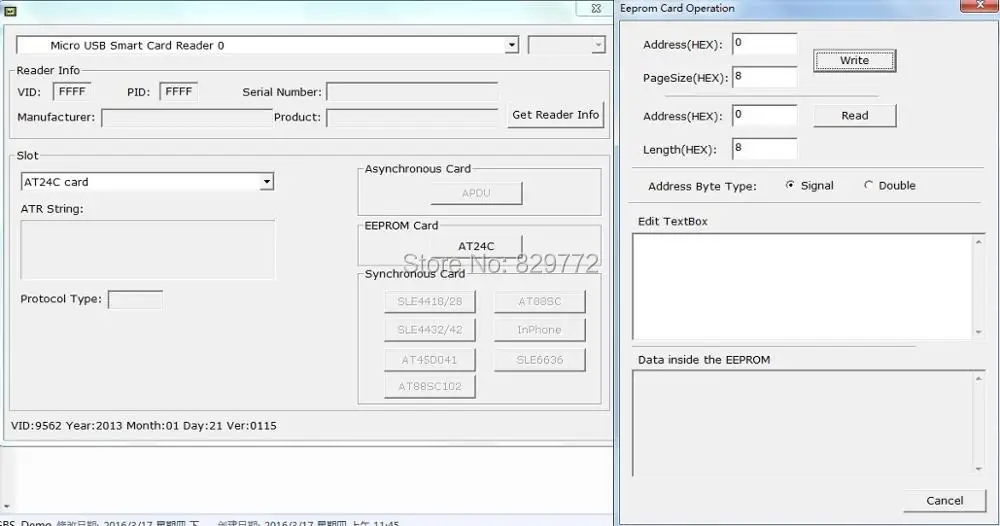
Task: Click the Write button in Eeprom window
Action: [855, 61]
